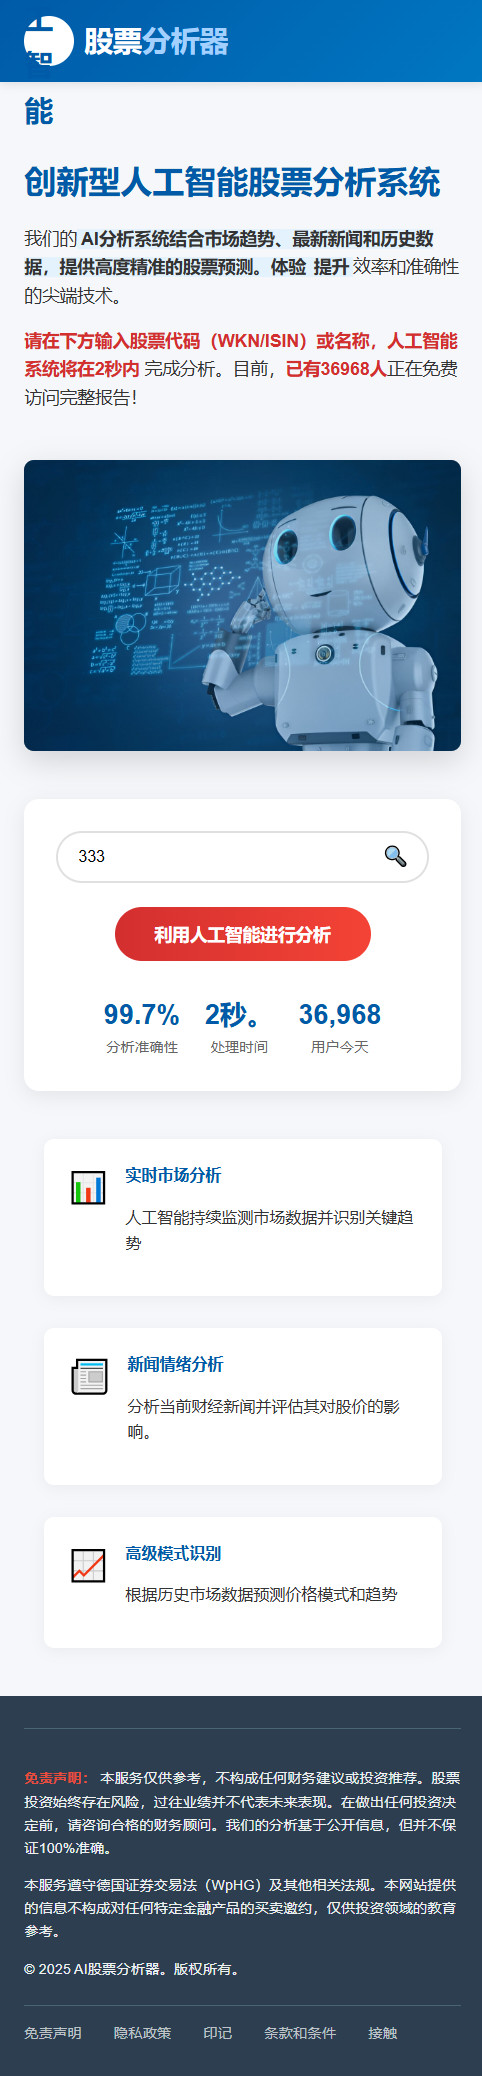Viewport: 482px width, 2076px height.
Task: Click the 高级模式识别 card heading
Action: (x=173, y=1553)
